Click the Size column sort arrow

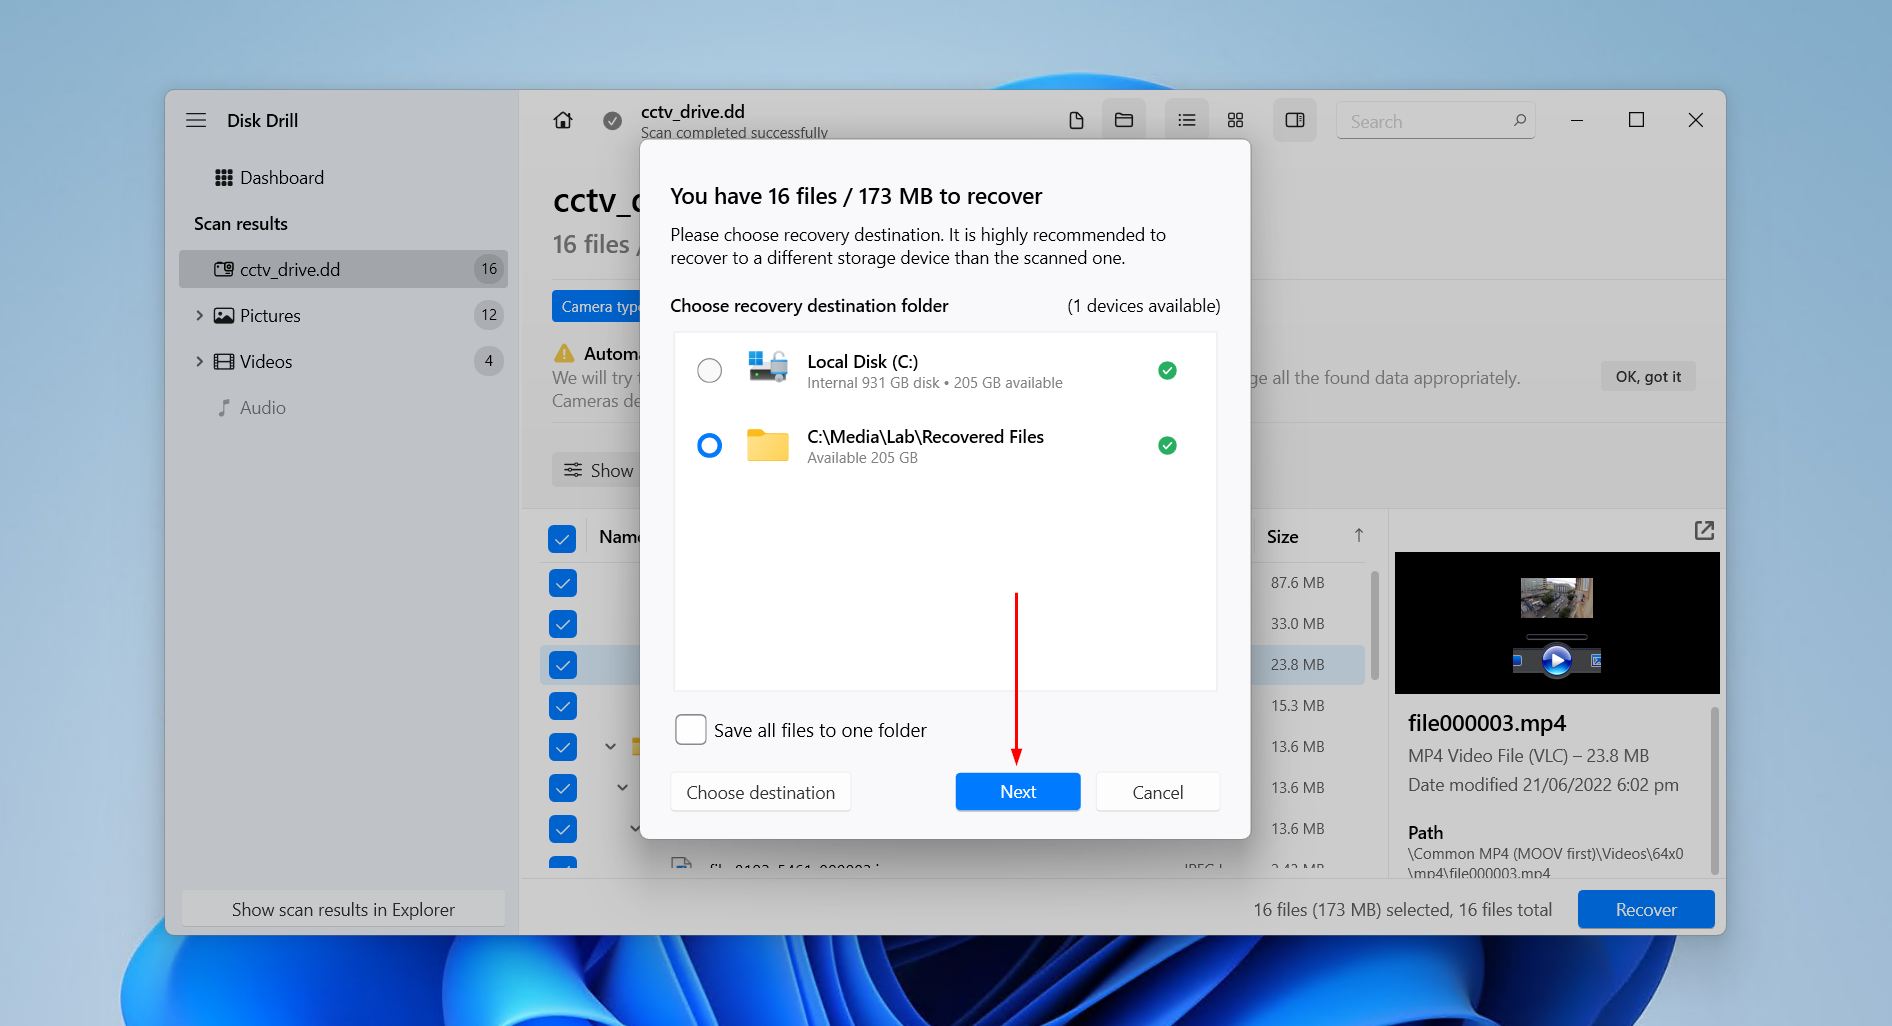1359,535
